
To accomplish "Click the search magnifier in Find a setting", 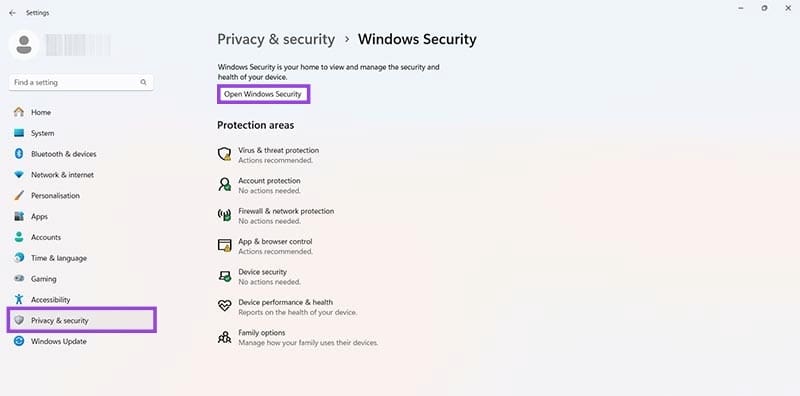I will [143, 82].
